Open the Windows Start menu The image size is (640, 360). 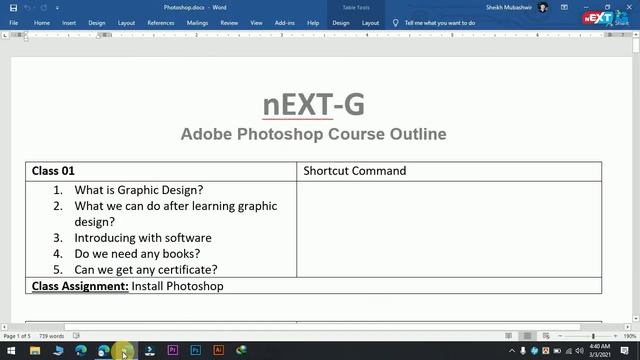pyautogui.click(x=11, y=351)
